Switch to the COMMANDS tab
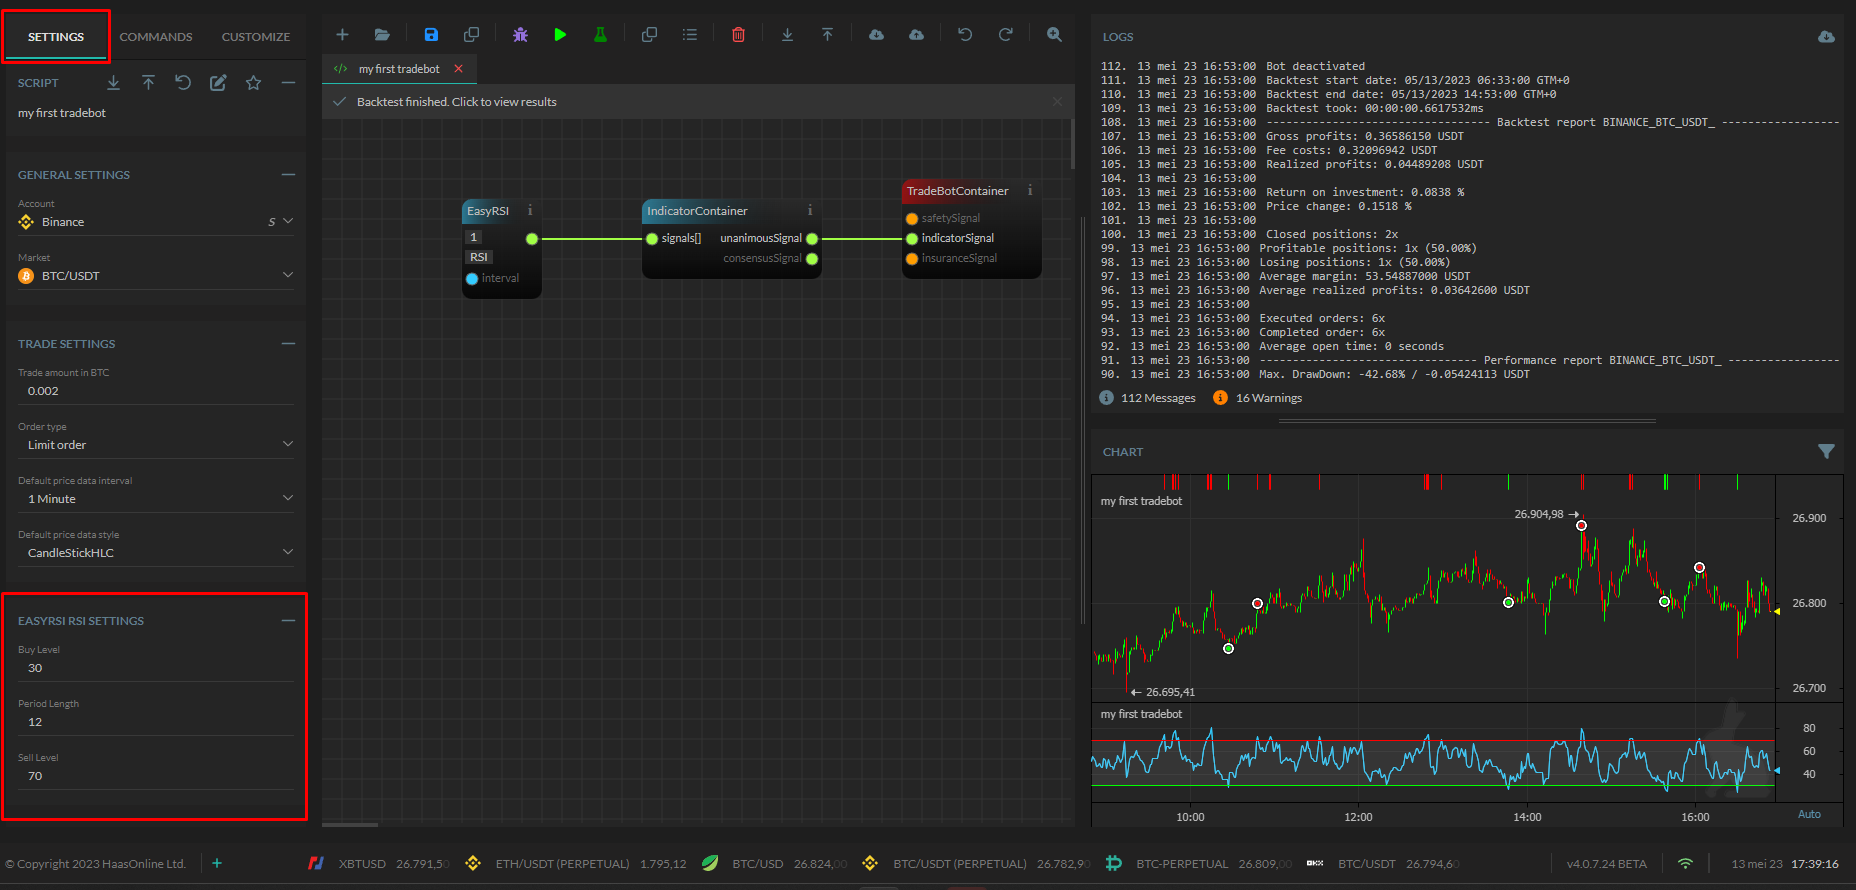This screenshot has height=890, width=1856. 156,37
